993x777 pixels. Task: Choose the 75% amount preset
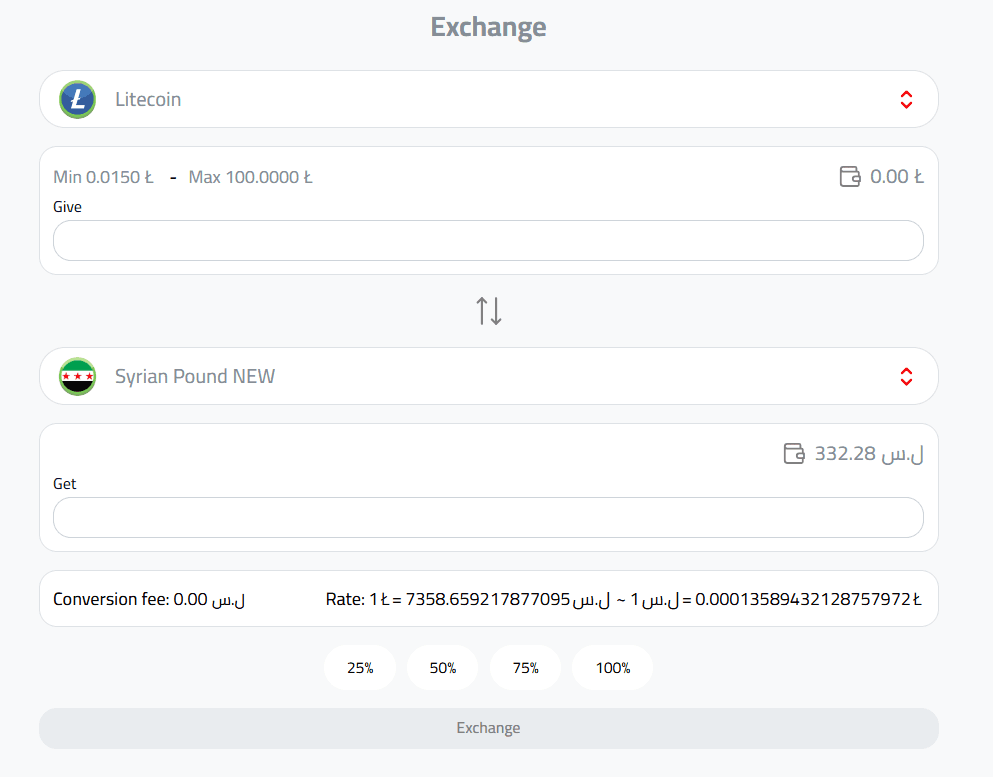coord(525,667)
